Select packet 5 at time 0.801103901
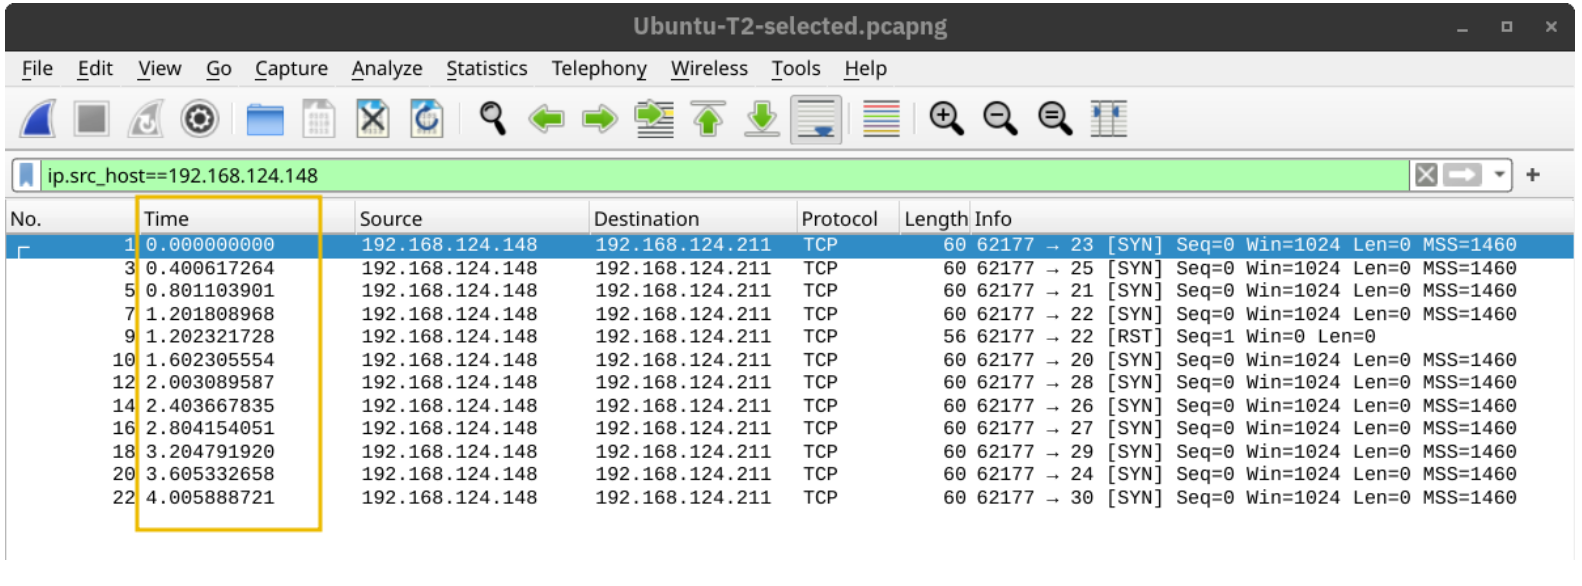The width and height of the screenshot is (1582, 586). click(x=790, y=291)
